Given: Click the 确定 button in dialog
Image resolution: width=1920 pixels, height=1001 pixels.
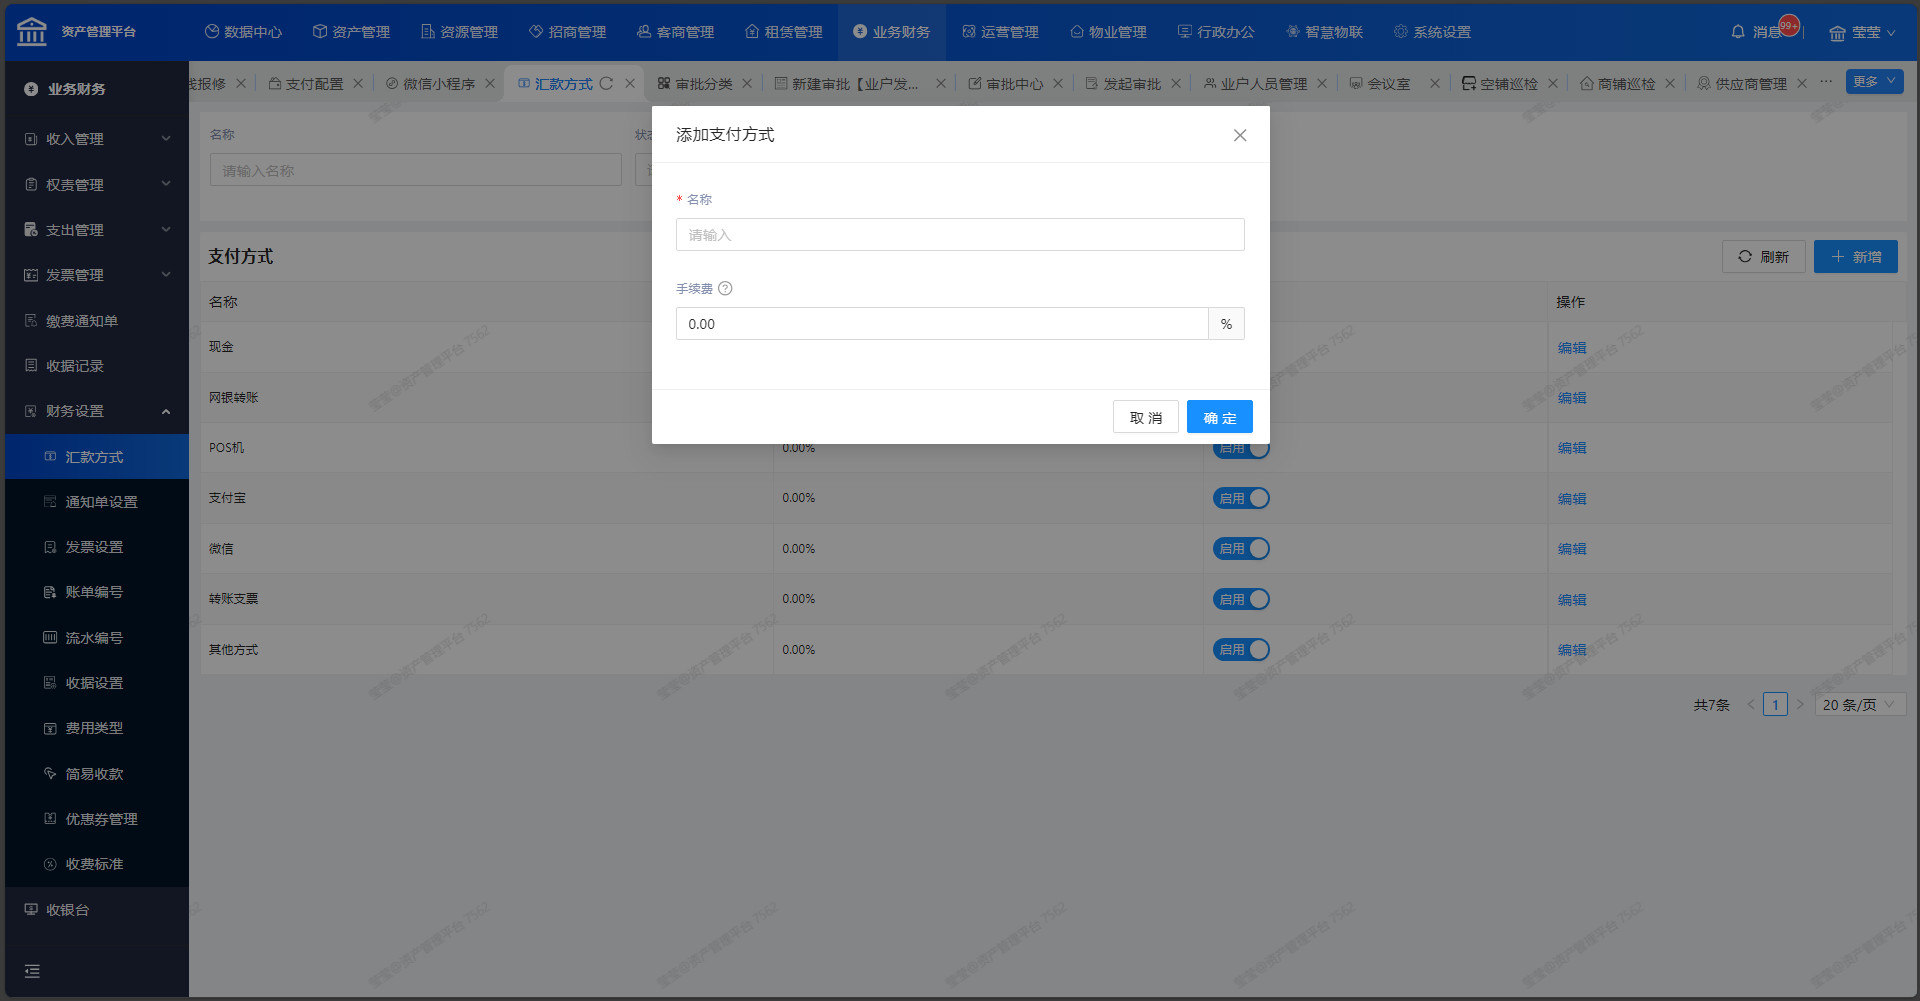Looking at the screenshot, I should 1219,417.
